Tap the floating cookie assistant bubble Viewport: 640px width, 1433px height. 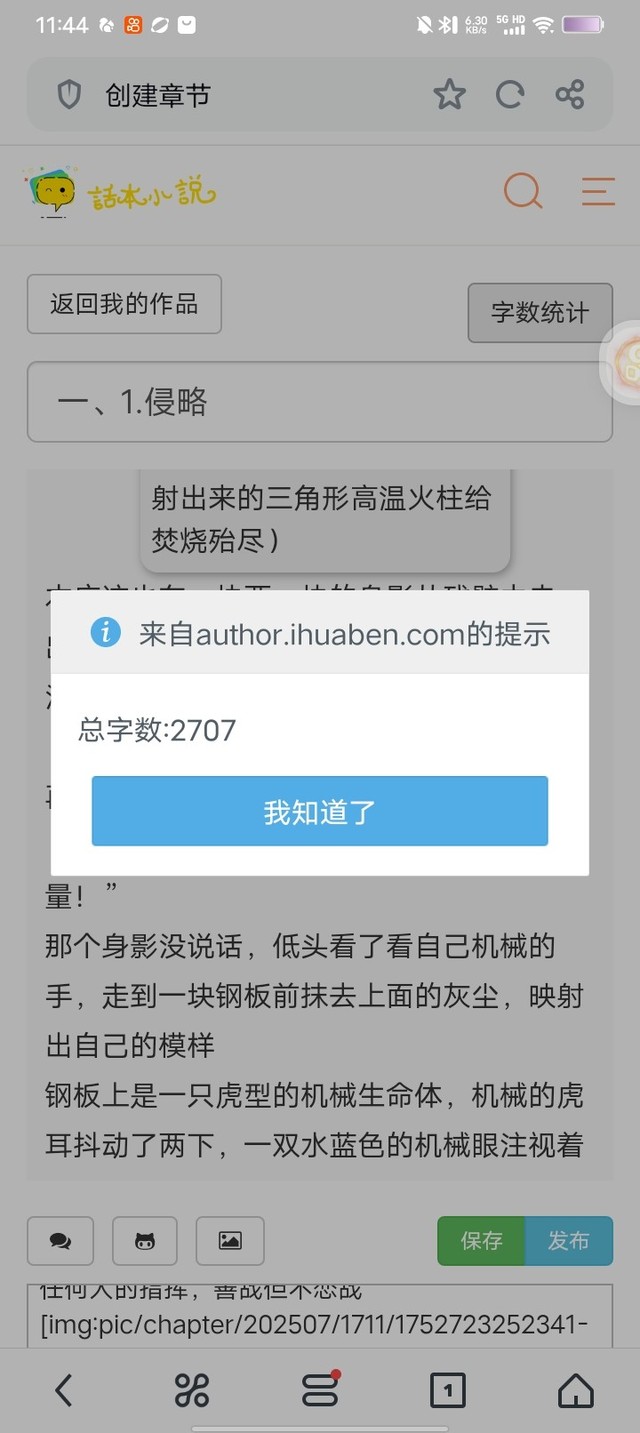[x=622, y=362]
